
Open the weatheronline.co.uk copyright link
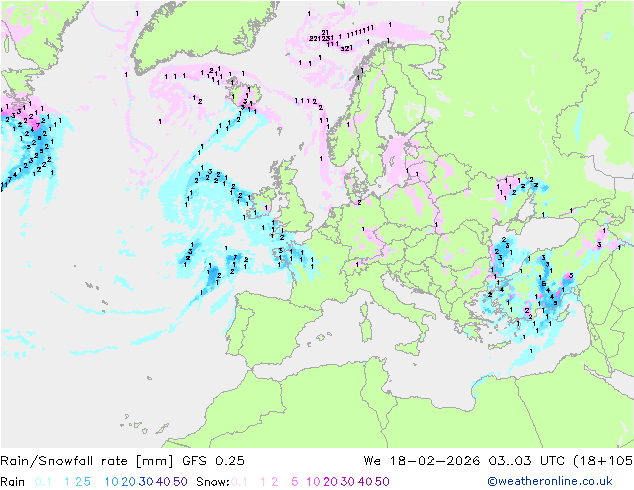pos(550,482)
